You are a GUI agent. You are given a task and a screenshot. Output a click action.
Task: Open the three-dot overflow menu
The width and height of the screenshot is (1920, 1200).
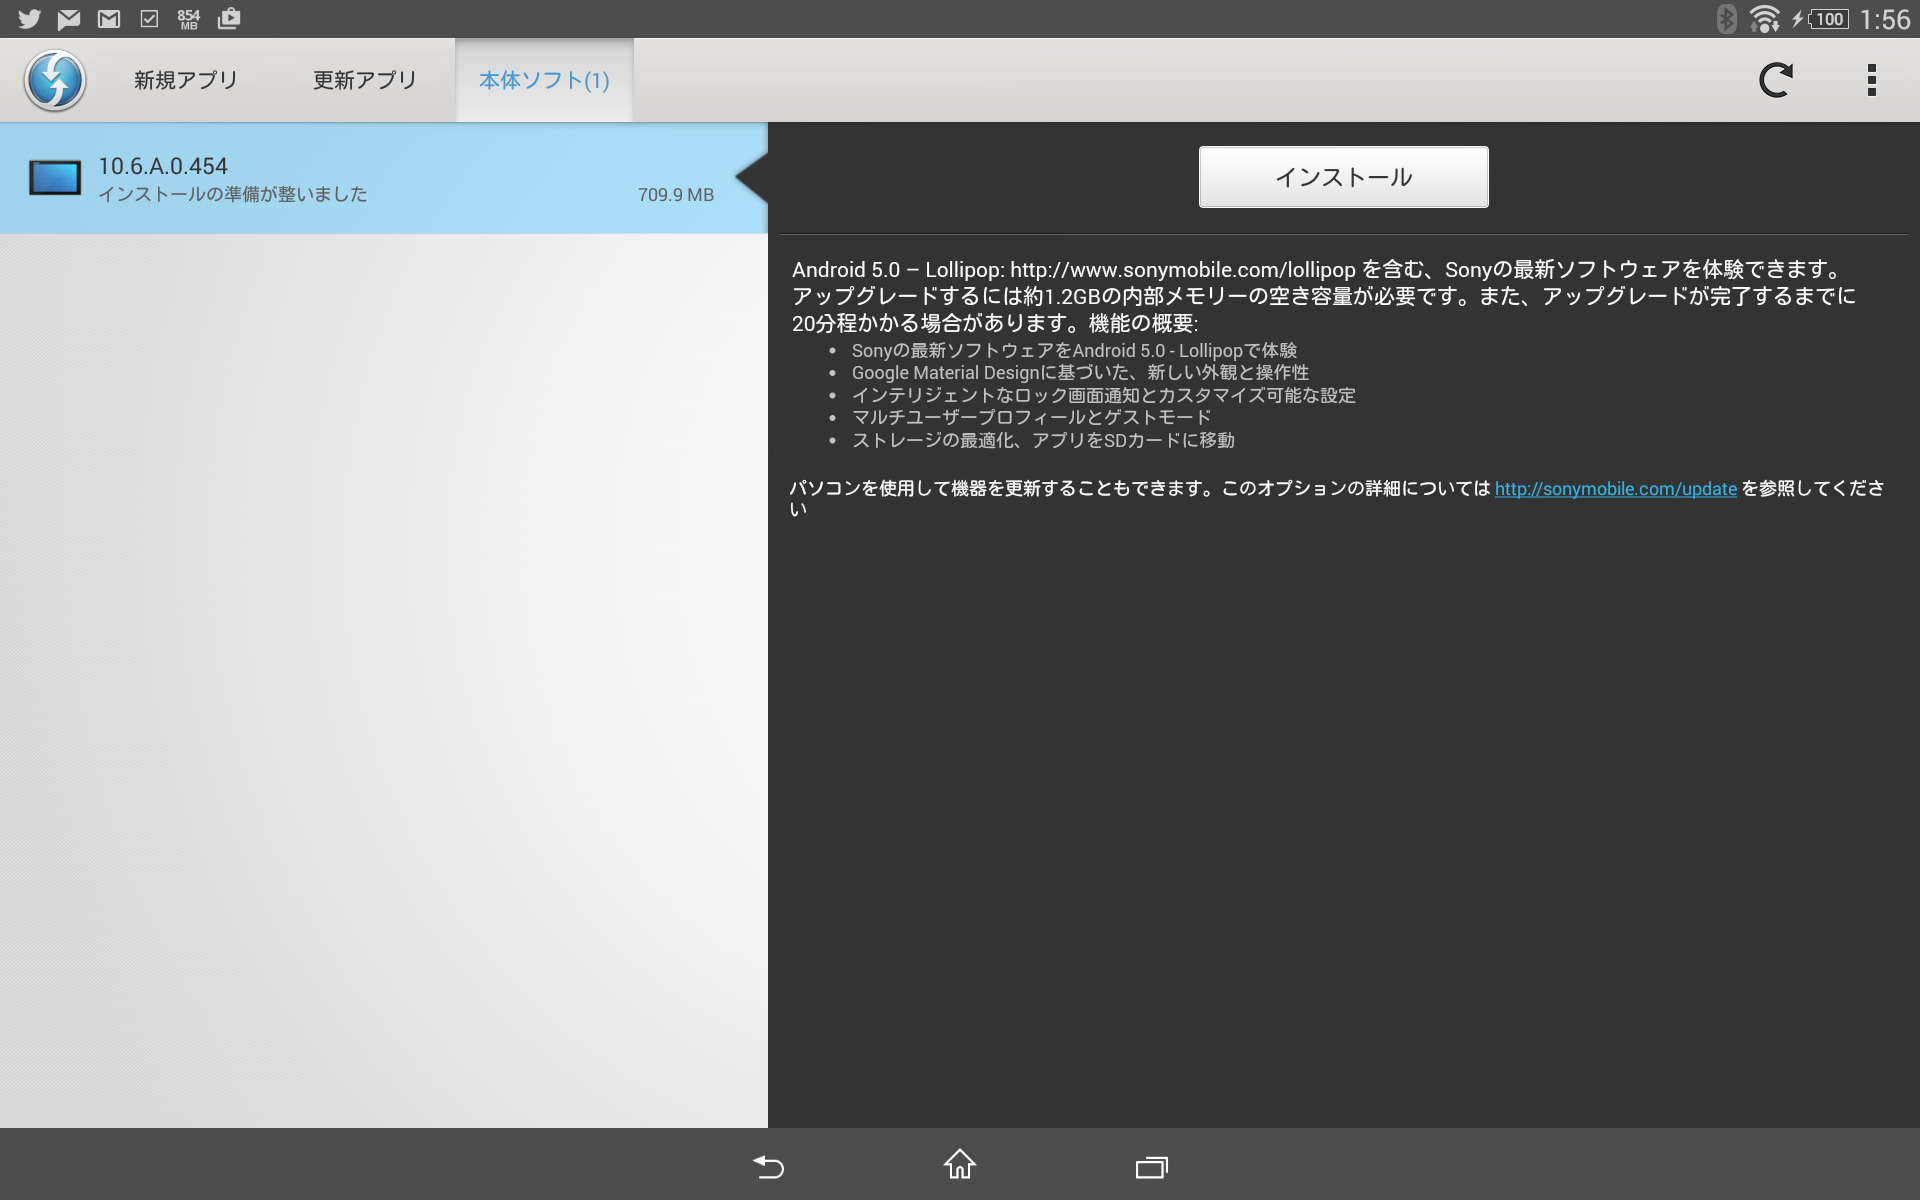pos(1871,80)
